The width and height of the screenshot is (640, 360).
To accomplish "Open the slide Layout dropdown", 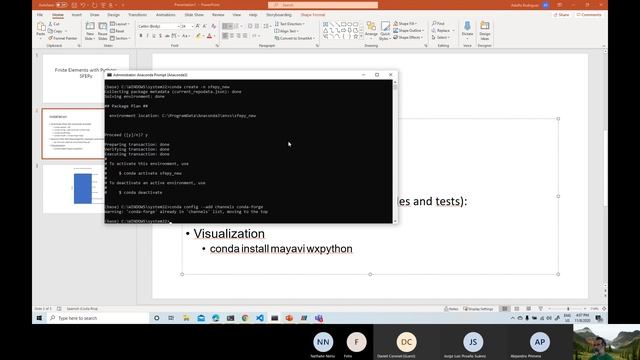I will 120,24.
